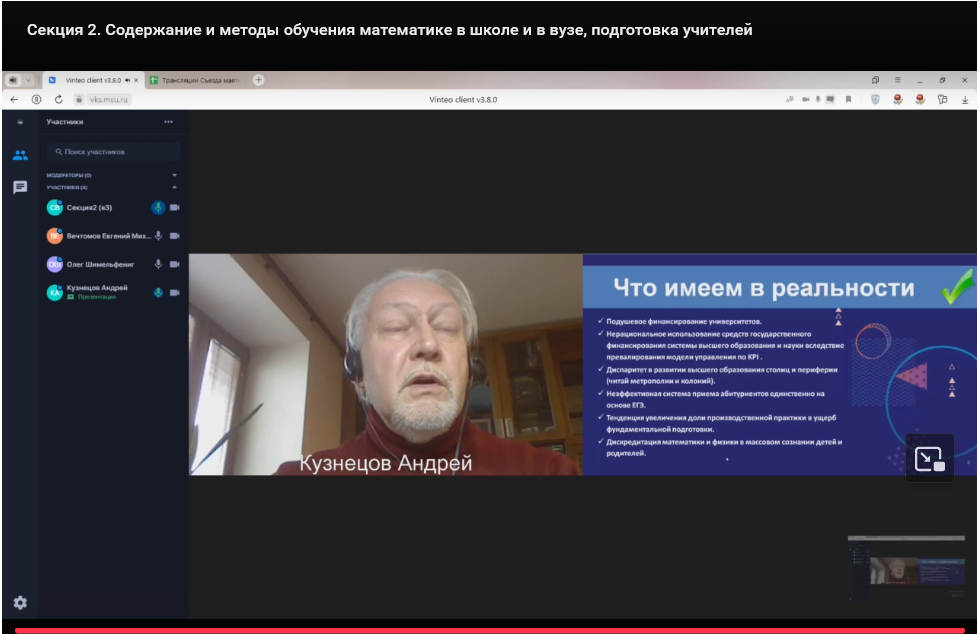Open settings gear in bottom-left corner
This screenshot has height=634, width=980.
(20, 603)
